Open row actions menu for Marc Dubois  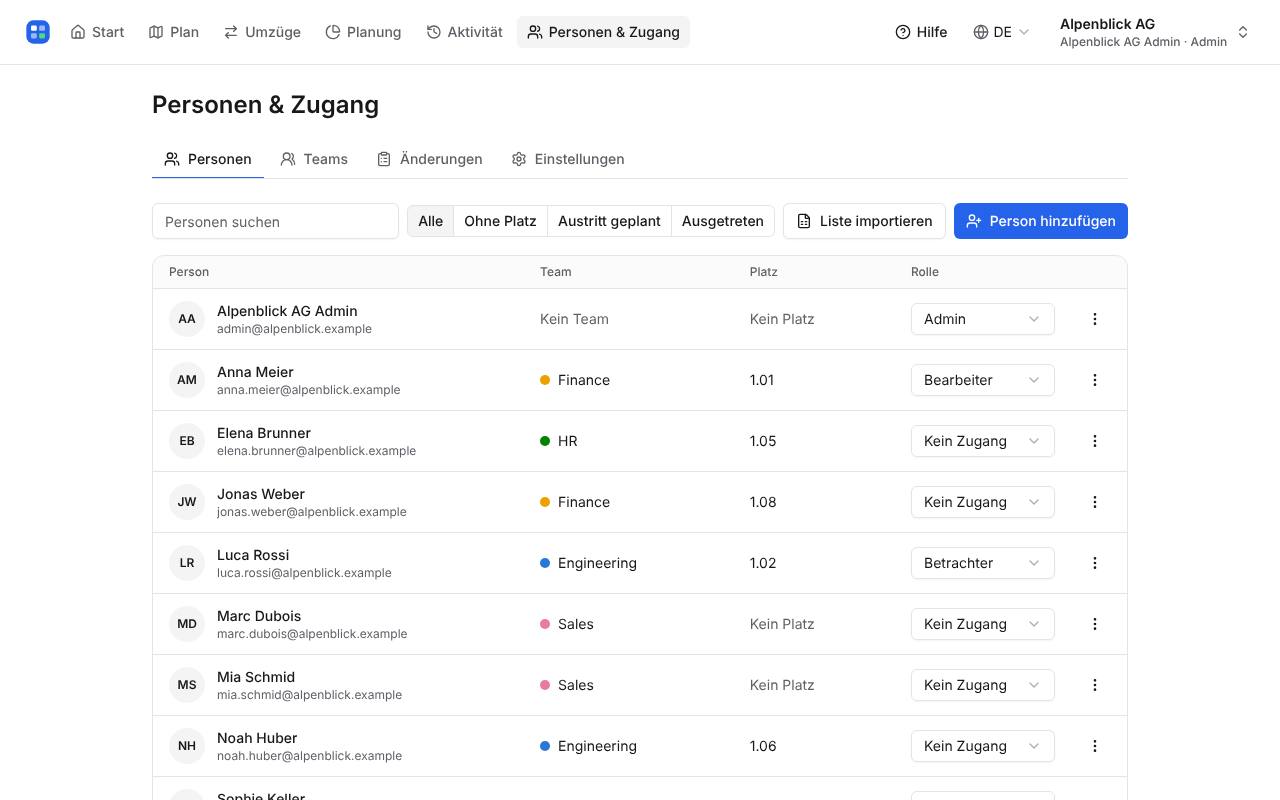(1095, 624)
